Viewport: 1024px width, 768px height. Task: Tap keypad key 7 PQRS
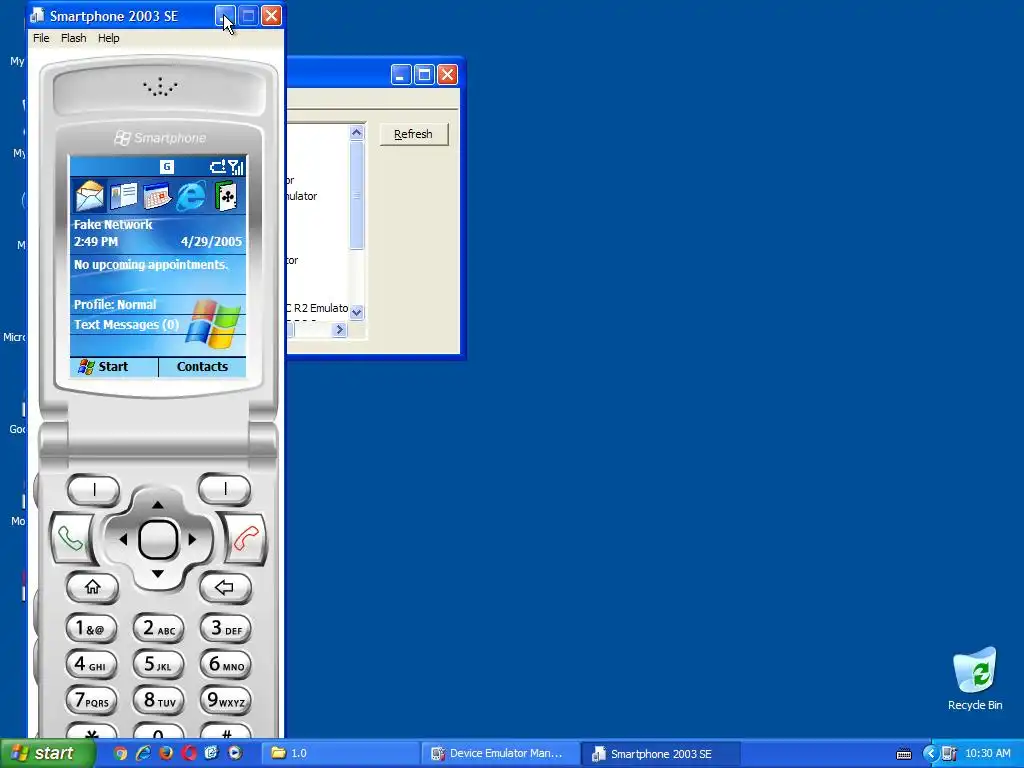tap(91, 701)
